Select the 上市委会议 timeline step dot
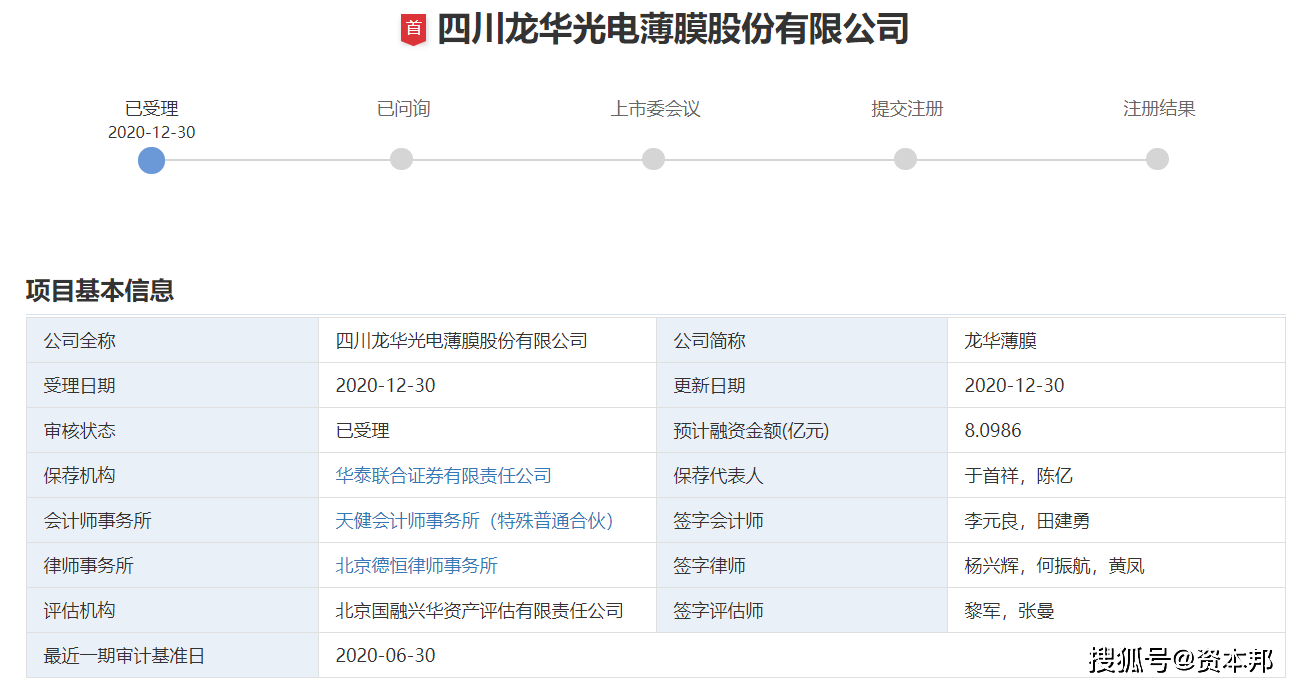Screen dimensions: 1304x688 tap(653, 159)
